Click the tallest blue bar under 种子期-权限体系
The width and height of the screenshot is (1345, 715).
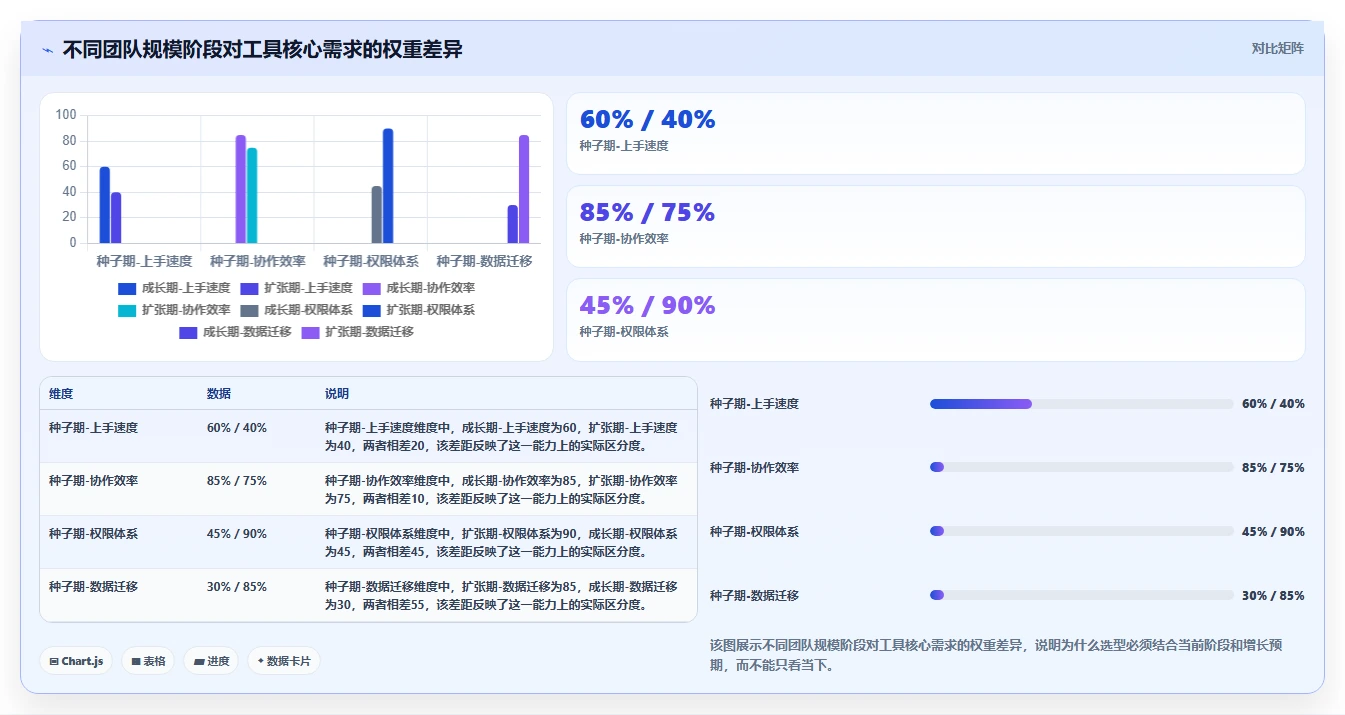pos(388,186)
